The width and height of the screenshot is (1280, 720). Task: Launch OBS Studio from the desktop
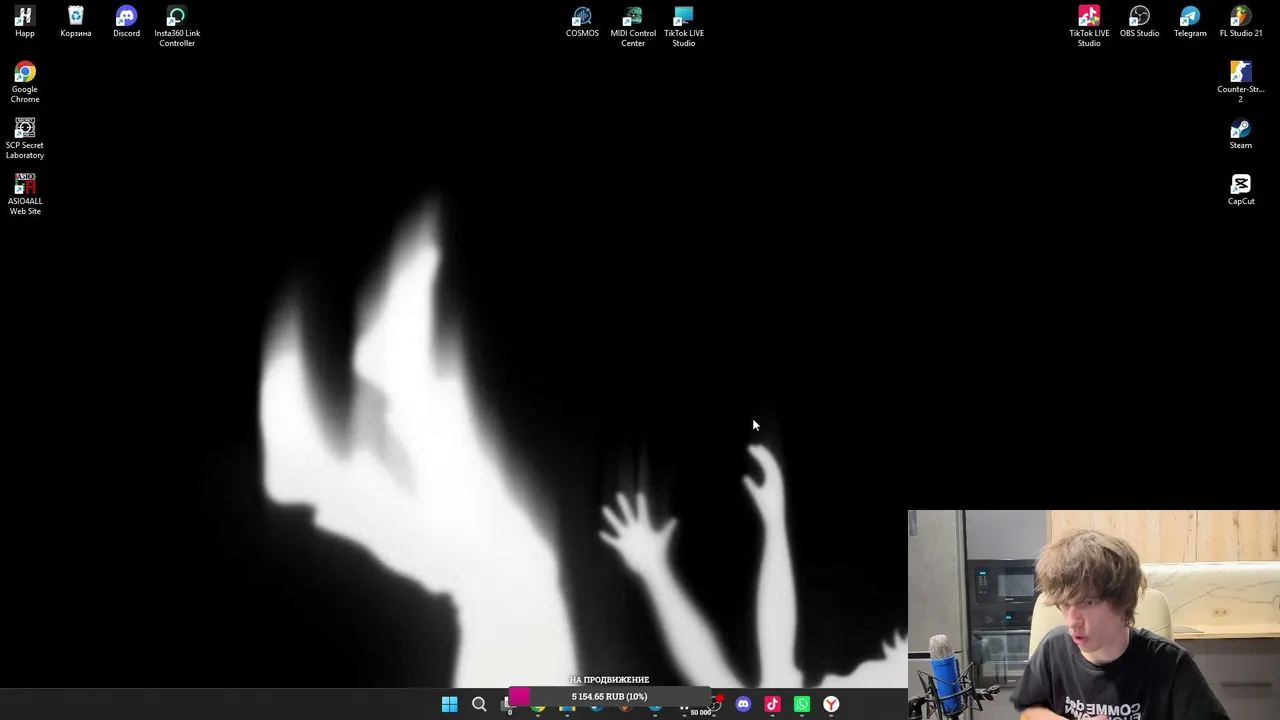coord(1139,22)
